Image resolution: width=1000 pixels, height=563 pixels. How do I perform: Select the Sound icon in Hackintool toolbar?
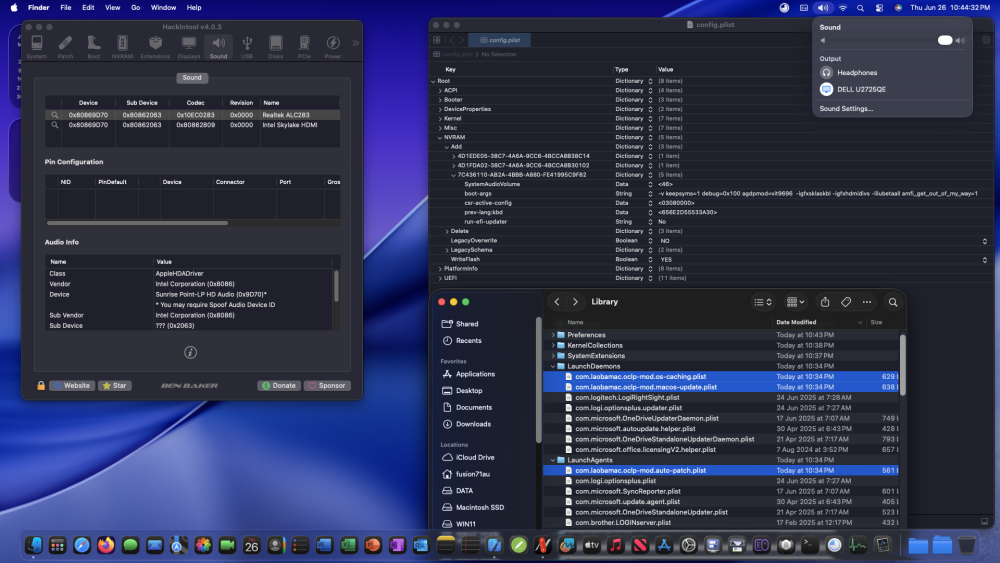pos(218,47)
